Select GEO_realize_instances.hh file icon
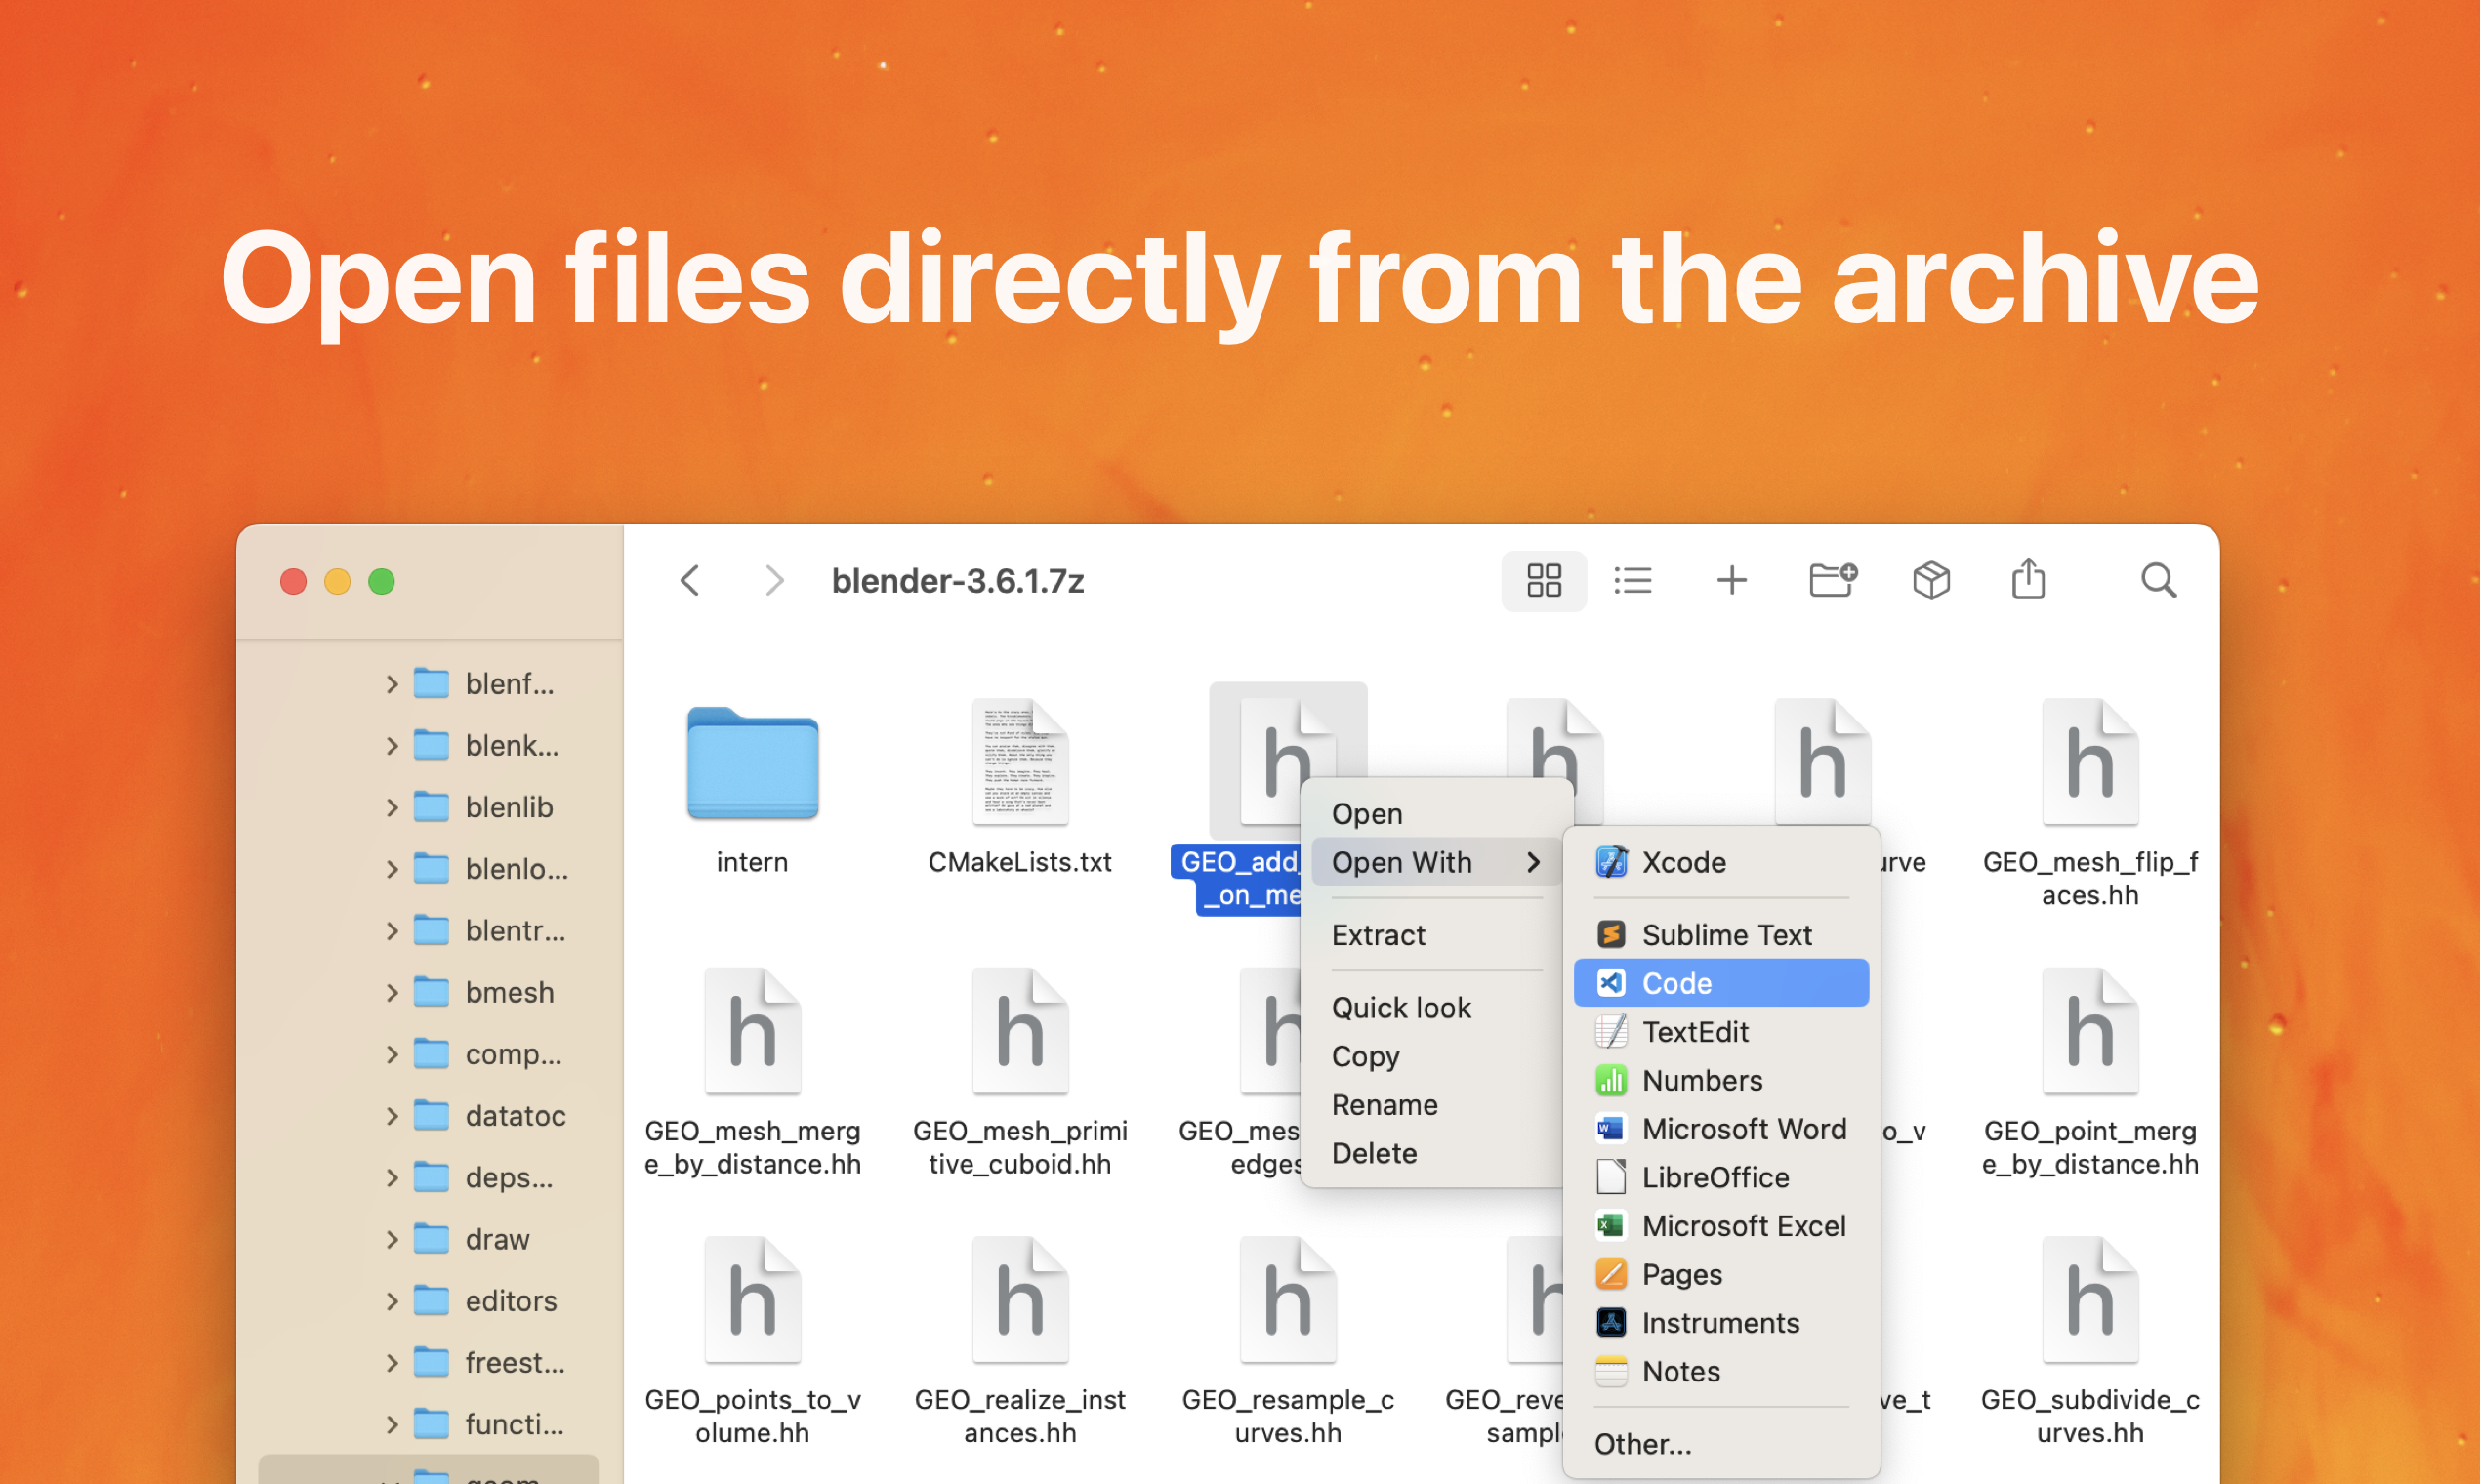This screenshot has height=1484, width=2480. click(x=1020, y=1300)
